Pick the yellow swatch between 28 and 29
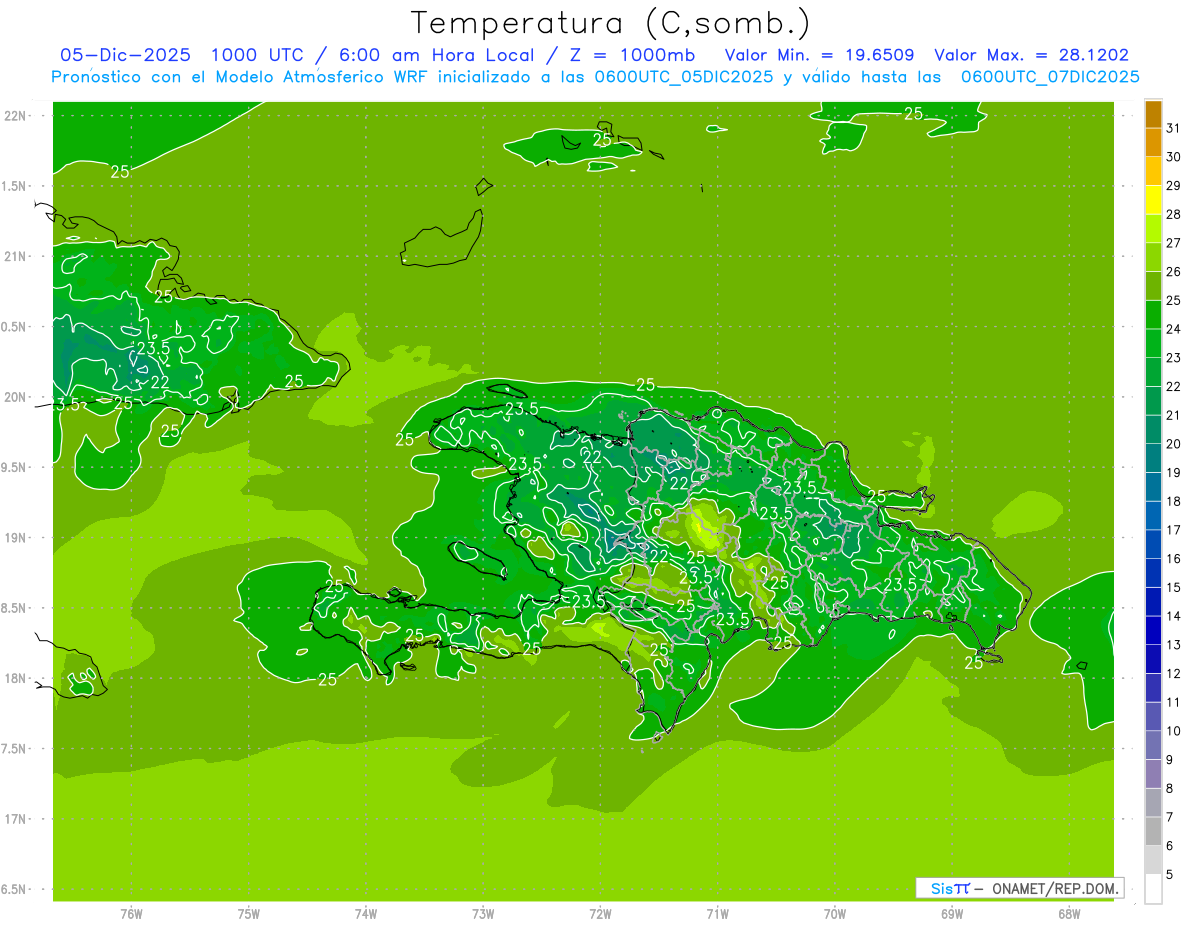The image size is (1200, 927). 1153,200
